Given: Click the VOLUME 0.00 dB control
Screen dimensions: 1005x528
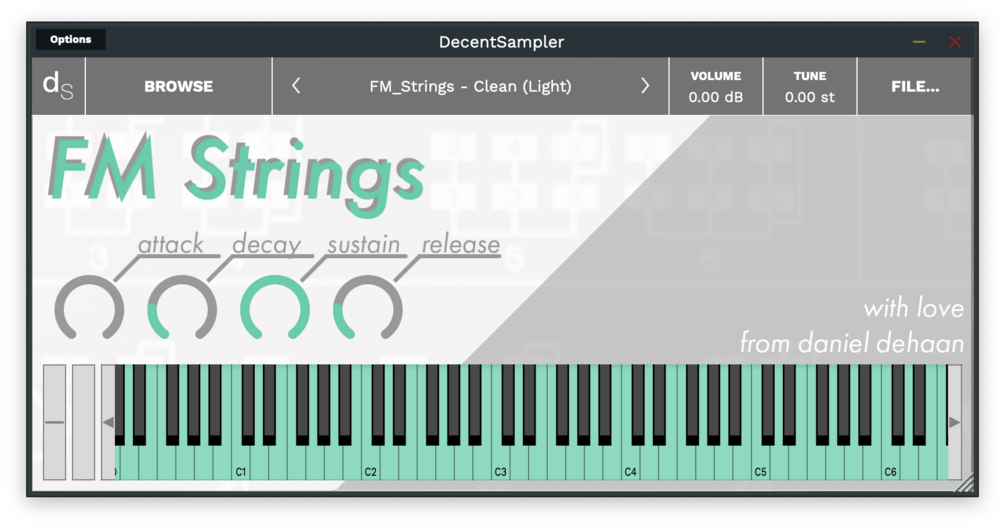Looking at the screenshot, I should pos(716,86).
